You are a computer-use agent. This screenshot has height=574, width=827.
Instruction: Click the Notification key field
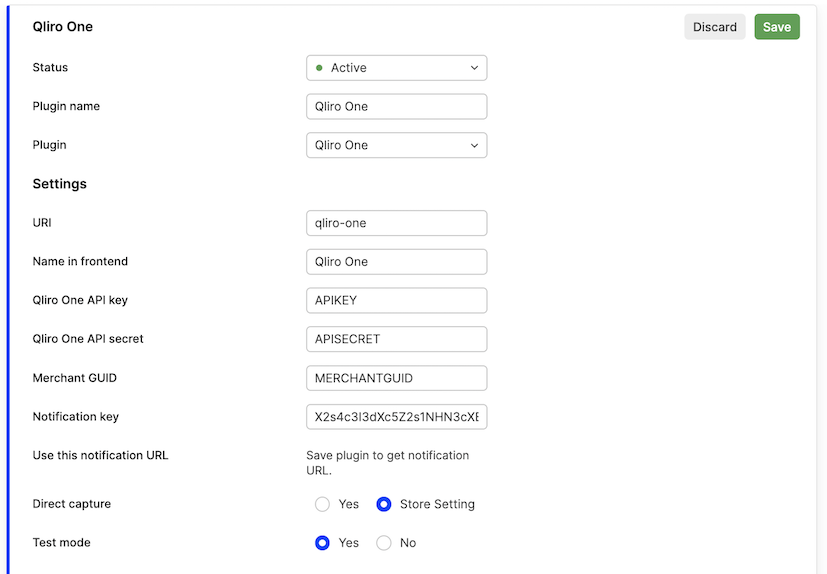[x=396, y=416]
